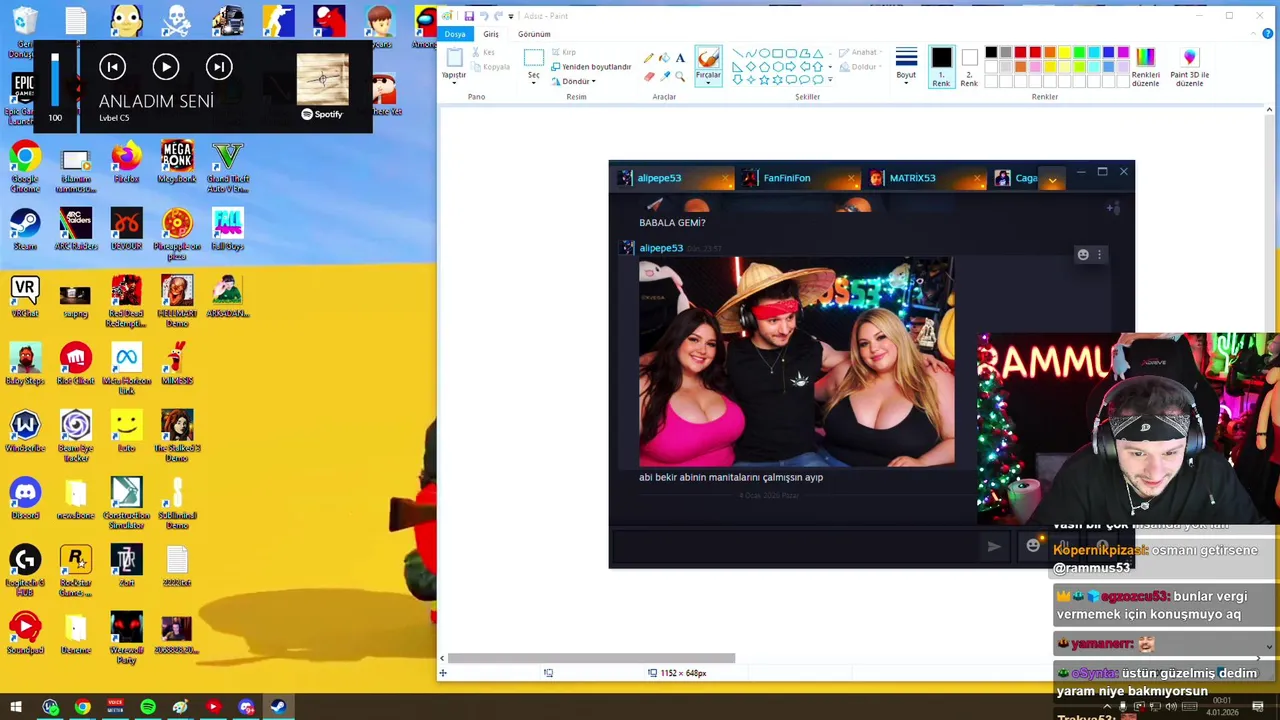Viewport: 1280px width, 720px height.
Task: Open the Dosya file menu in Paint
Action: coord(455,34)
